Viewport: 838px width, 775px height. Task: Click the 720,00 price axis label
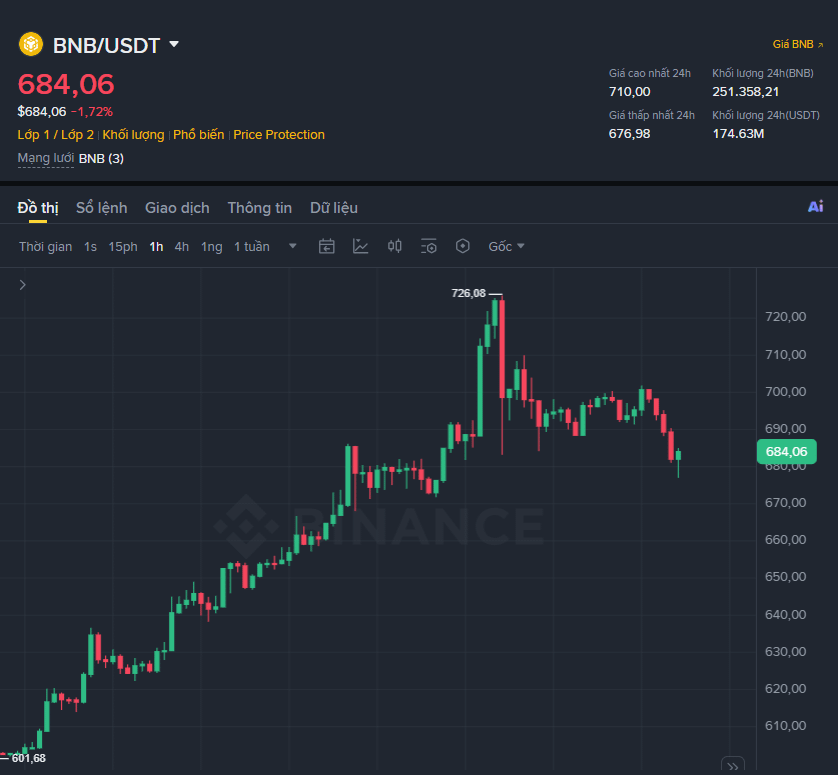click(785, 317)
